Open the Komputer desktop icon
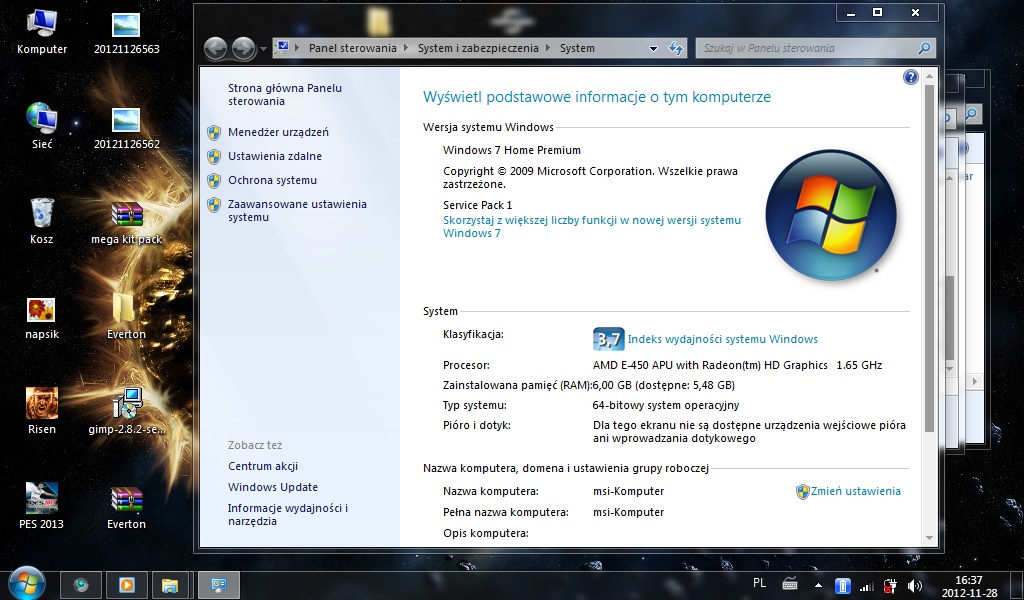This screenshot has height=600, width=1024. pyautogui.click(x=42, y=32)
